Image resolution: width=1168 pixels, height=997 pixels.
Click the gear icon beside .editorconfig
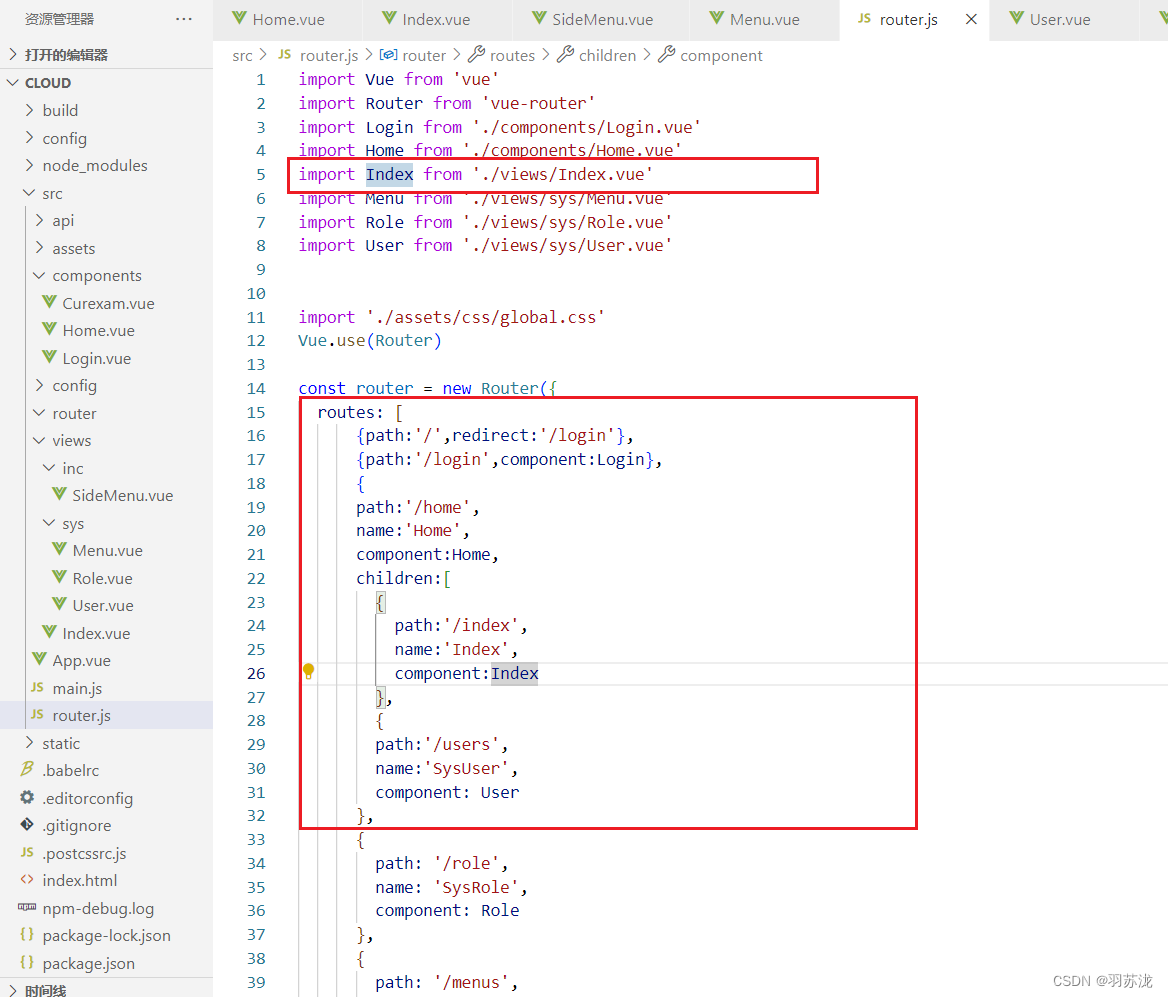click(27, 798)
